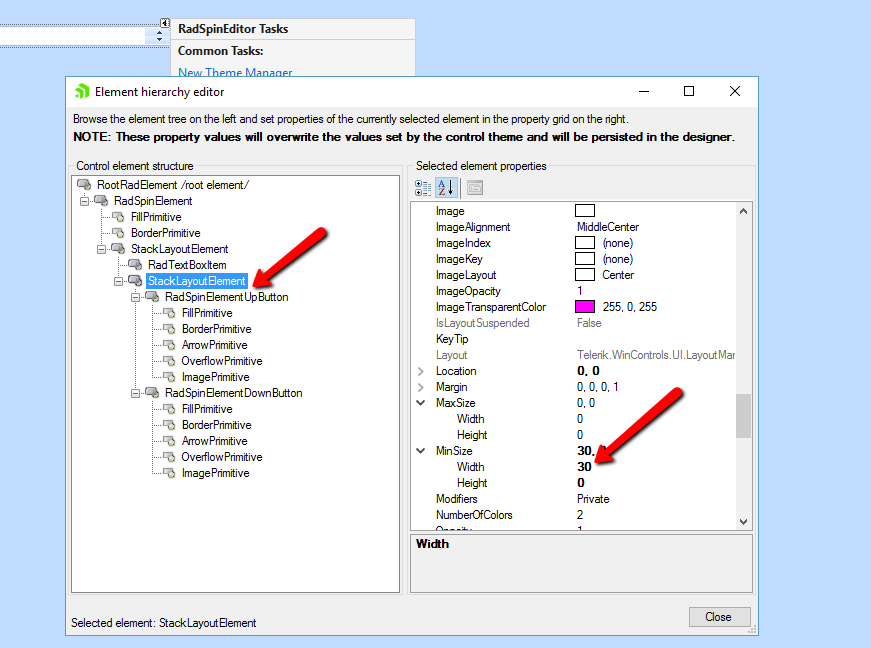The width and height of the screenshot is (871, 648).
Task: Click the Telerik logo in the title bar
Action: (x=82, y=91)
